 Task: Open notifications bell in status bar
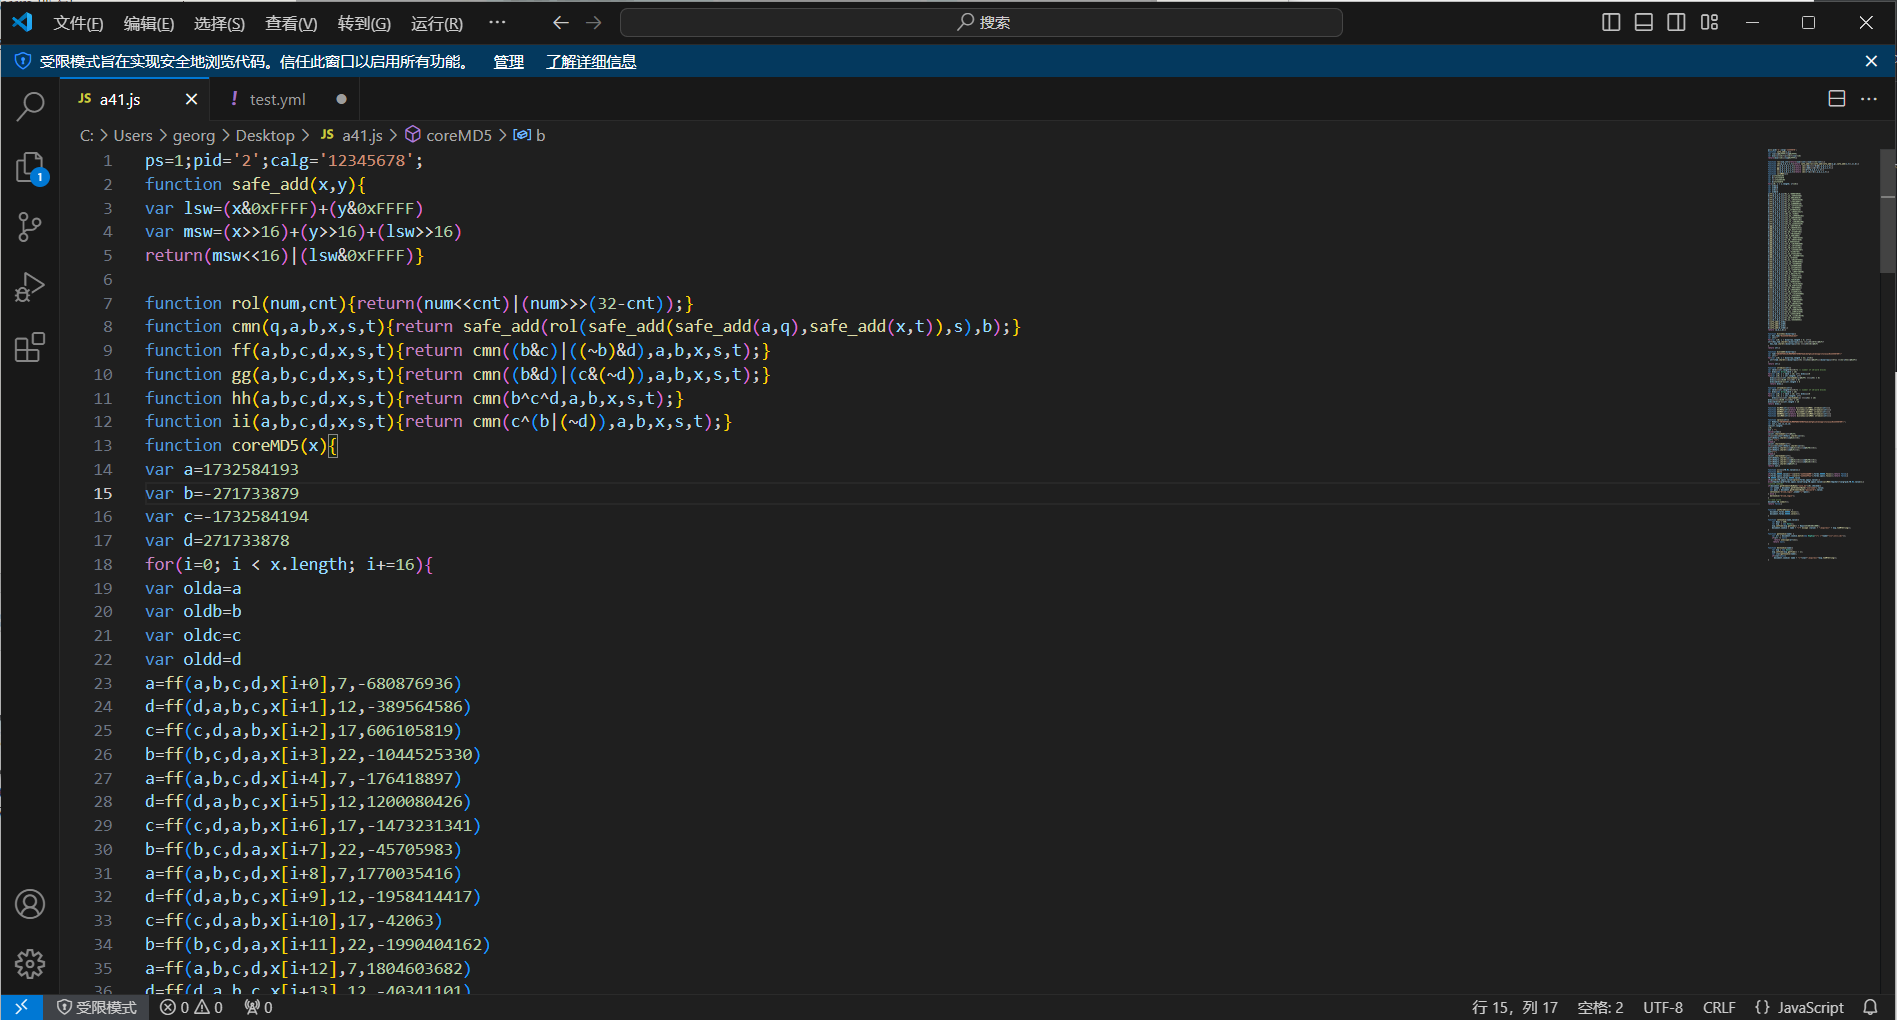coord(1870,1007)
